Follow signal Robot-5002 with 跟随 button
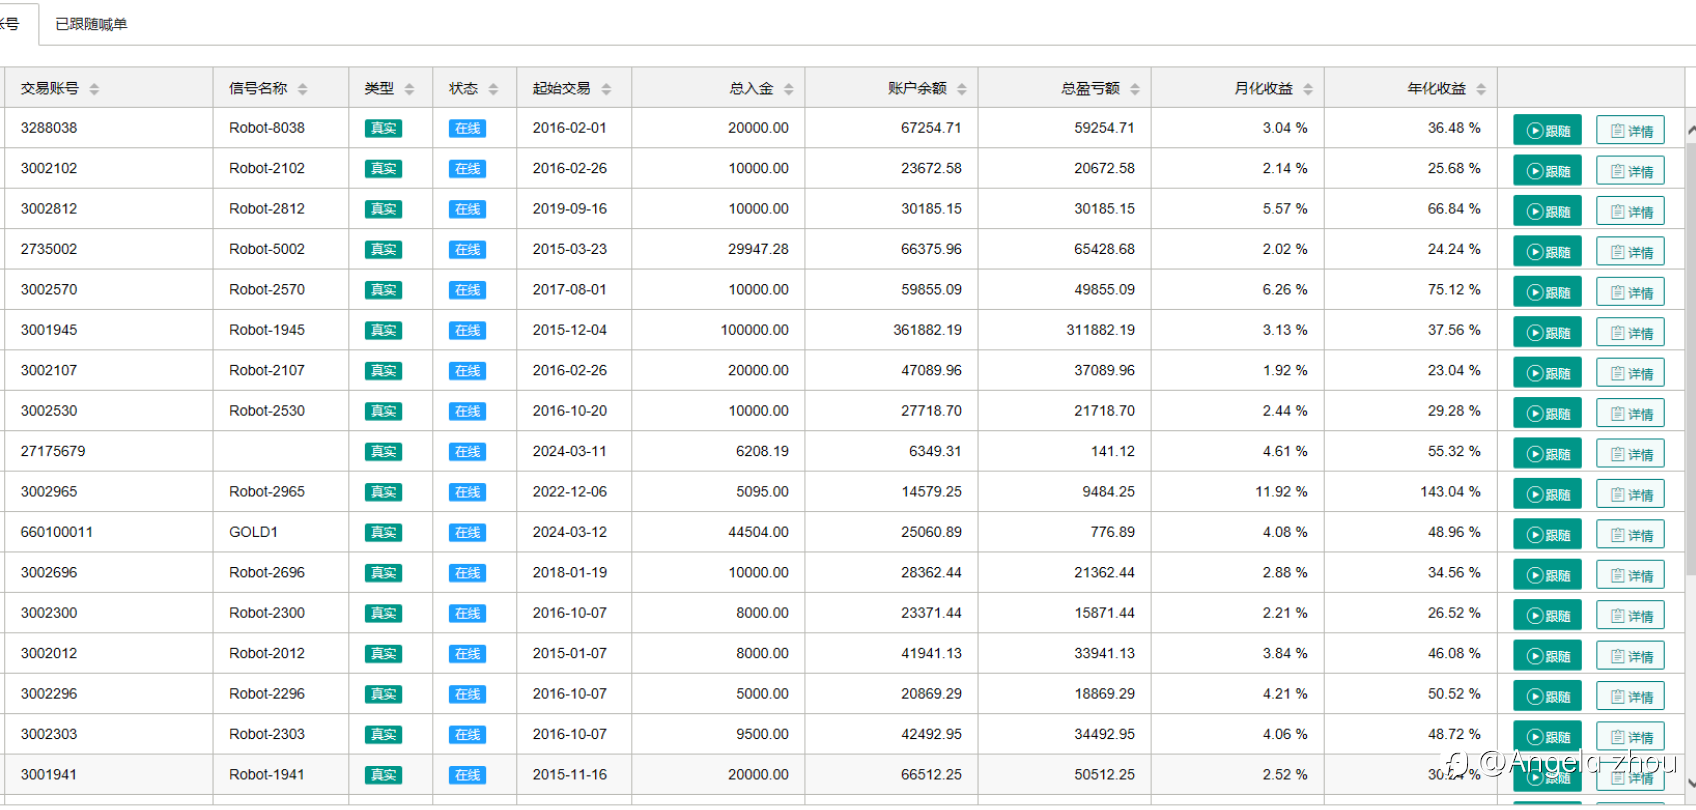 click(1547, 252)
